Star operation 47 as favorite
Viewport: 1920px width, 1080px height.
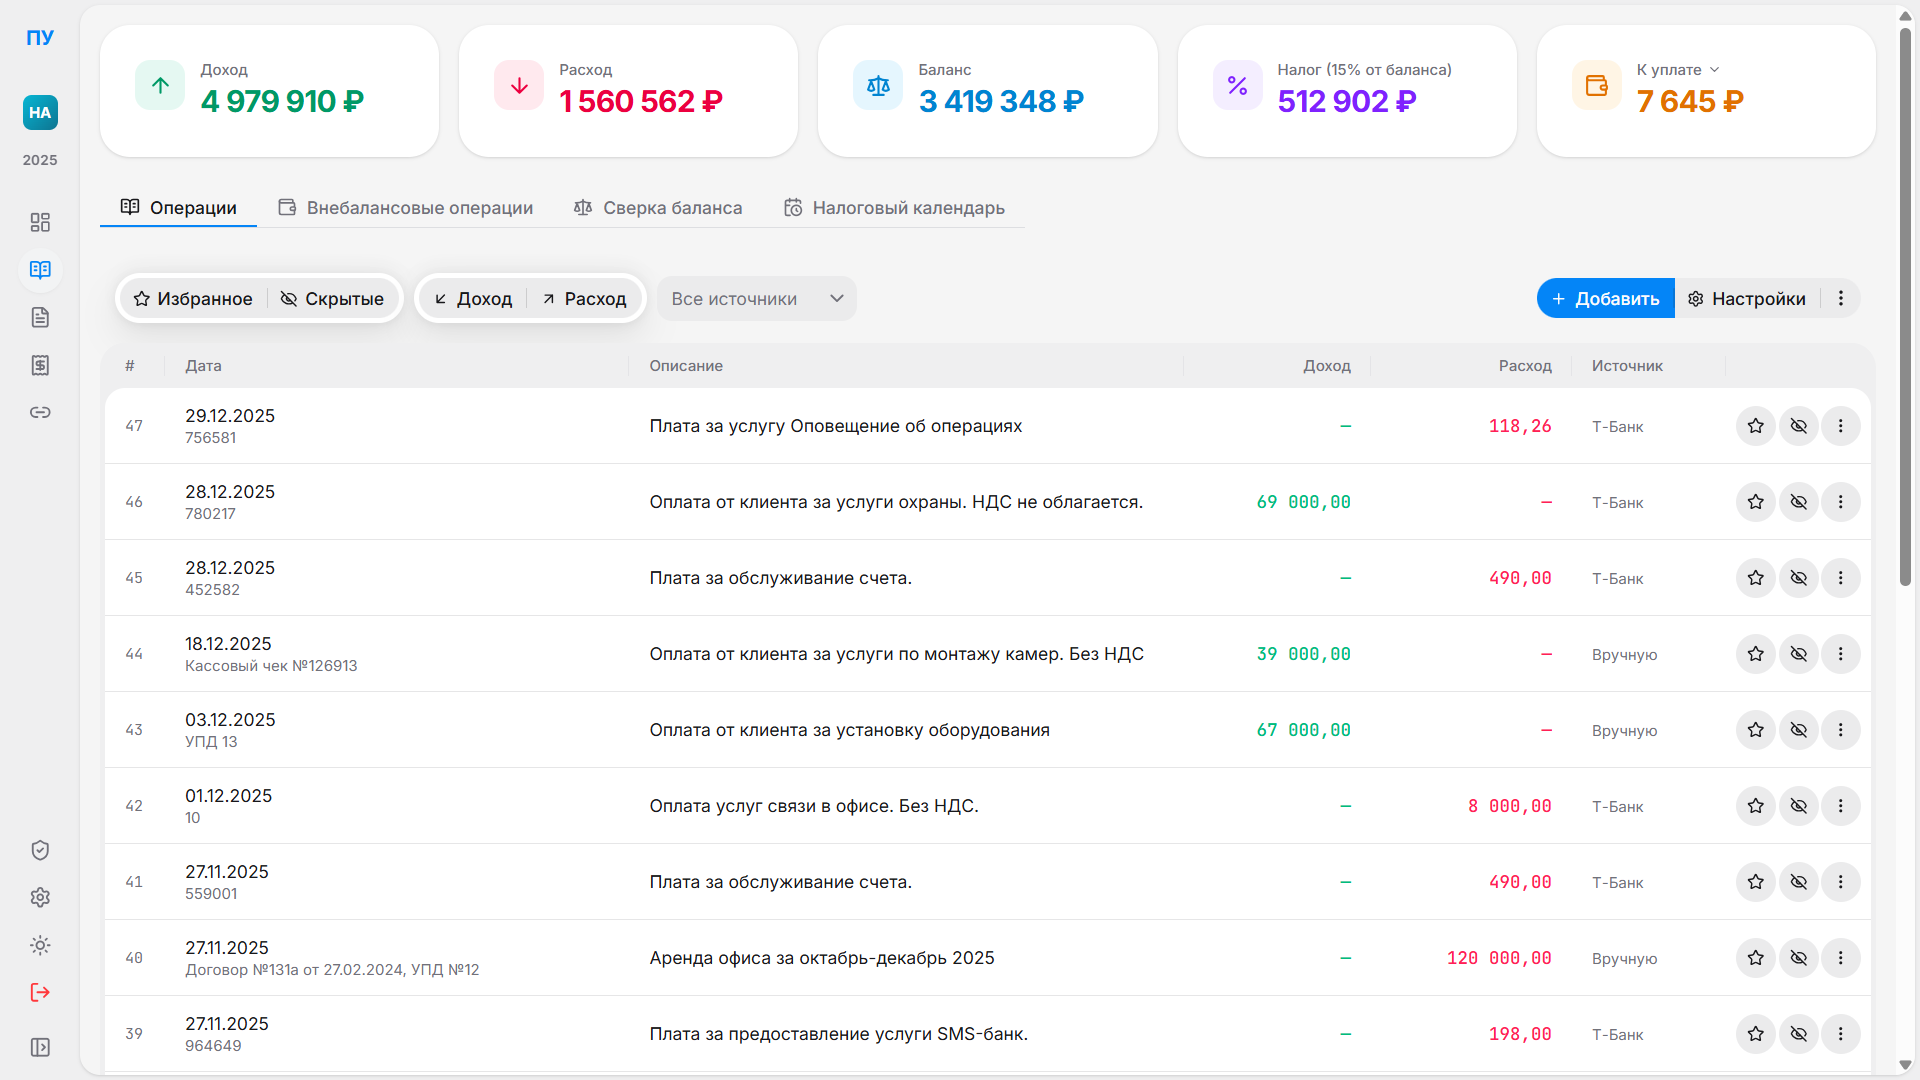point(1755,426)
